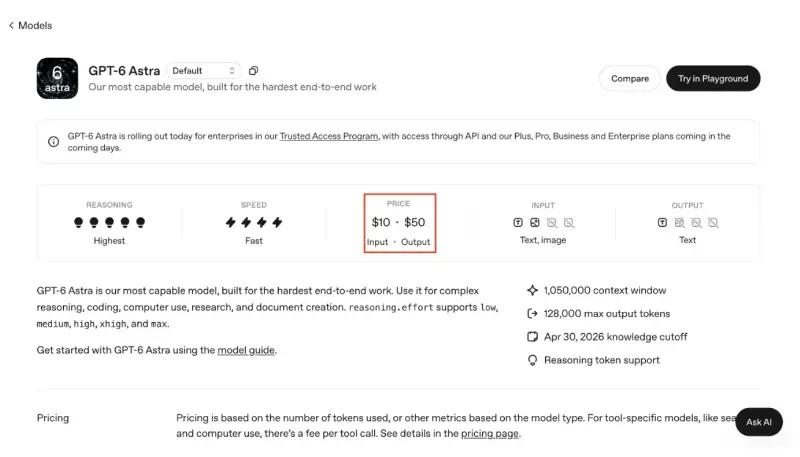The image size is (800, 457).
Task: Click the knowledge cutoff calendar icon
Action: click(x=532, y=337)
